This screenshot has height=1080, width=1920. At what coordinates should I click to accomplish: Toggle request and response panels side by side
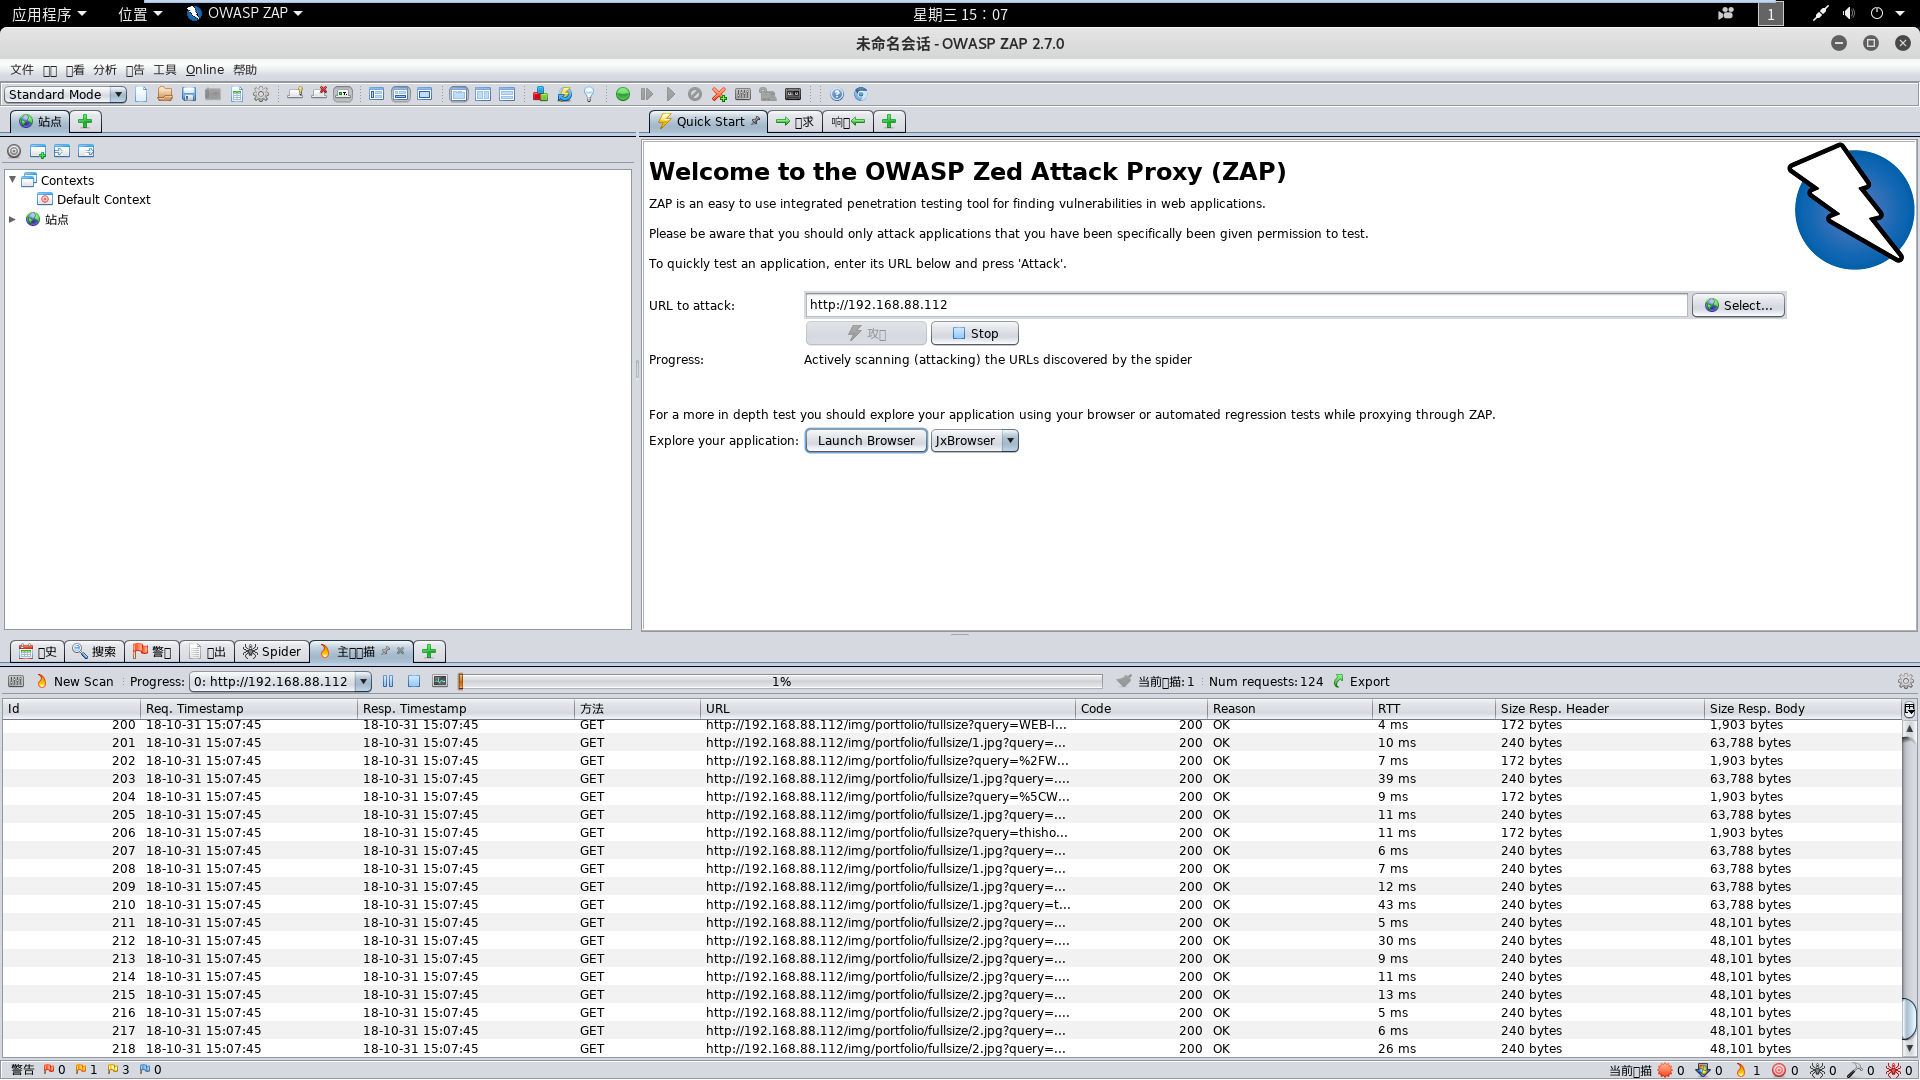point(483,94)
